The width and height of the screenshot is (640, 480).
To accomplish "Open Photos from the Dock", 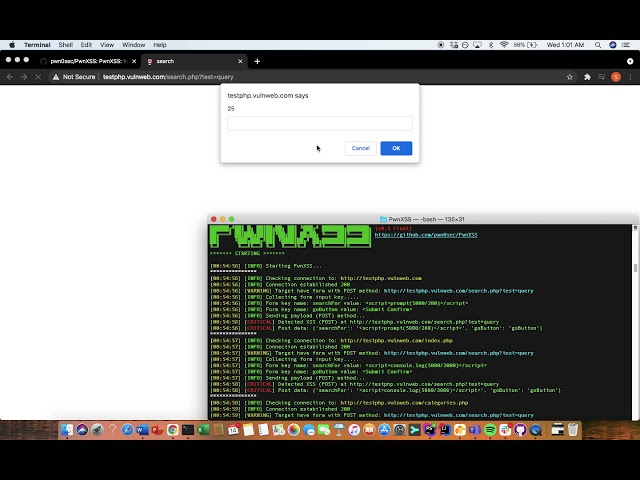I will [x=293, y=430].
